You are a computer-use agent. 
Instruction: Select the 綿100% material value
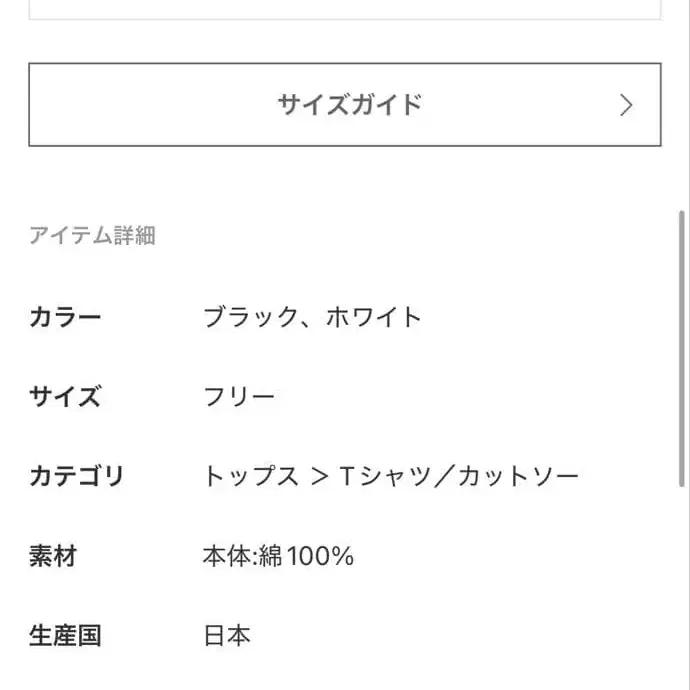[304, 555]
